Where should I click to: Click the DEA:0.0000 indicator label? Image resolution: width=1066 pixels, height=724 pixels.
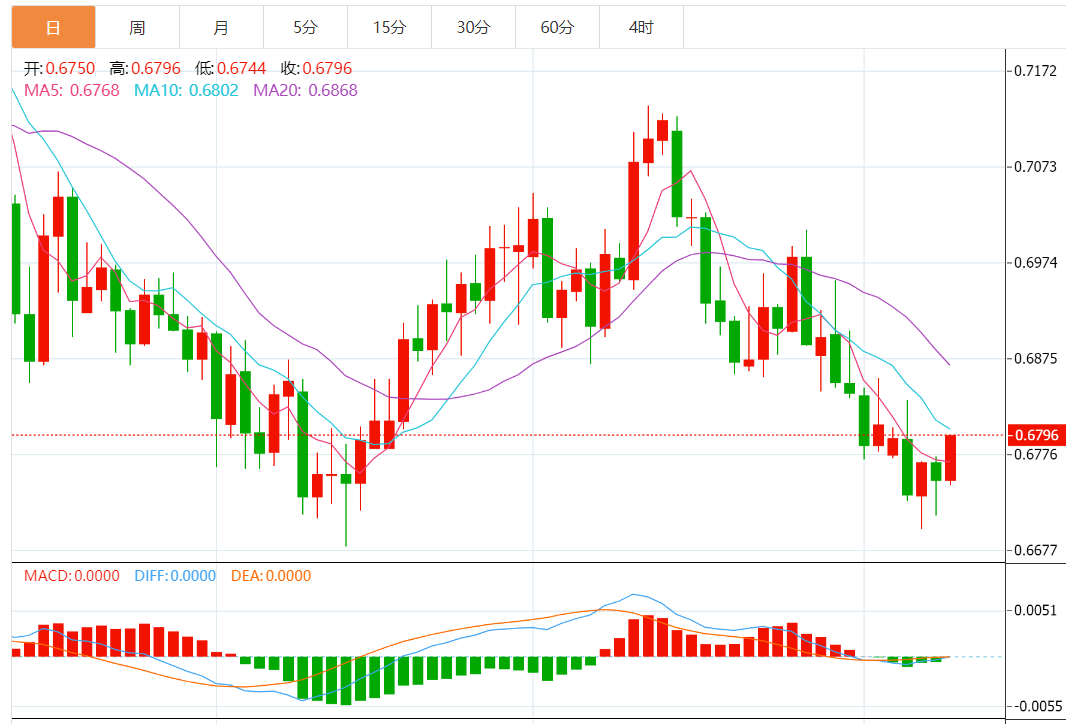(271, 576)
